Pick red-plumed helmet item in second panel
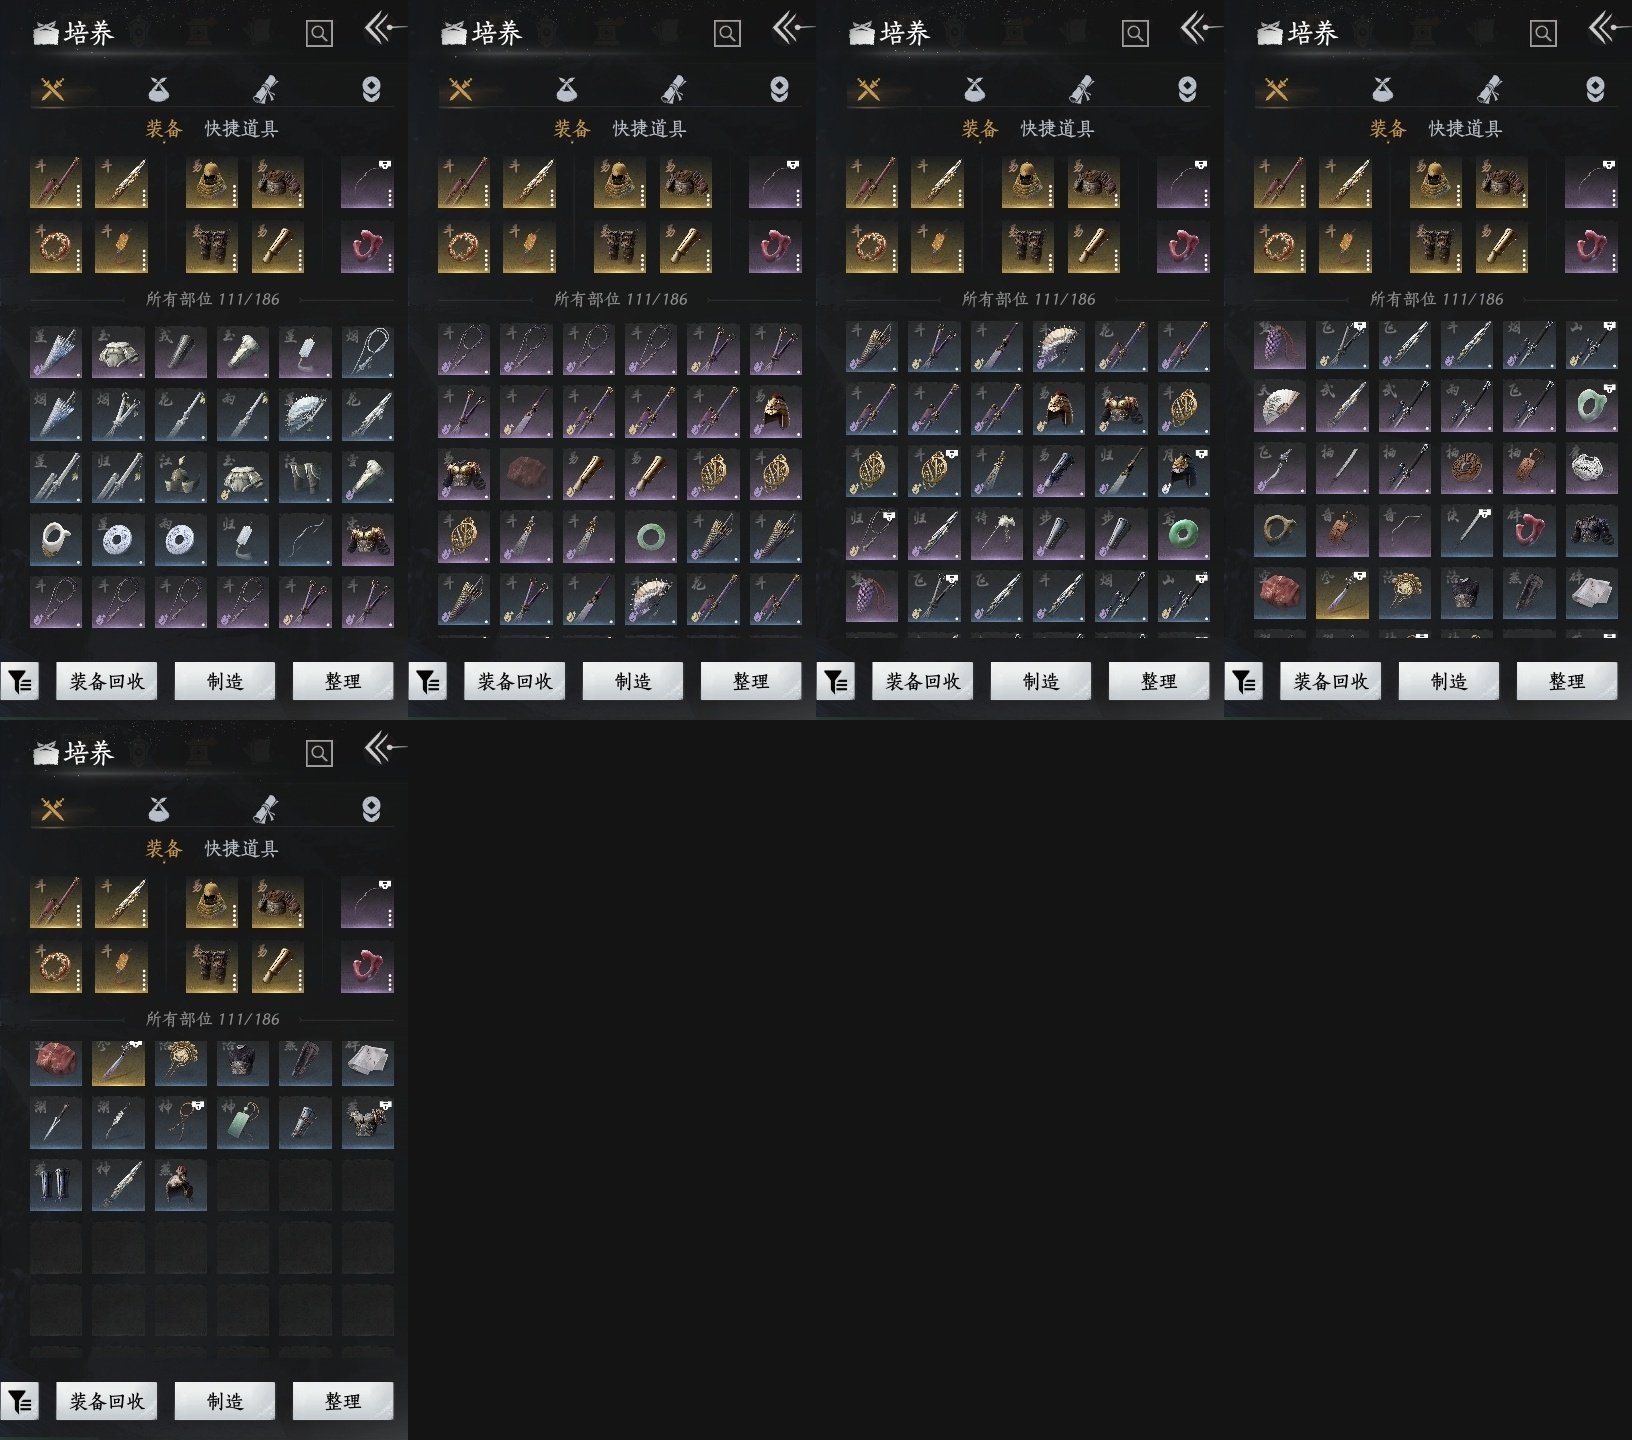Viewport: 1632px width, 1440px height. click(775, 412)
